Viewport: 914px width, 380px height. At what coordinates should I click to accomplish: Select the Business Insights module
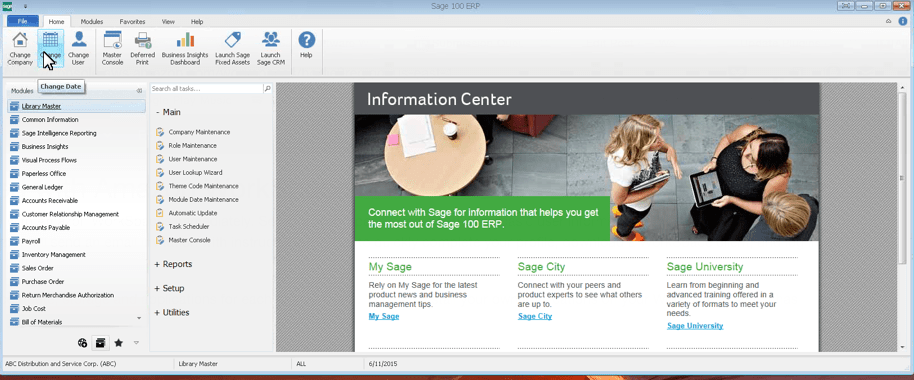tap(76, 147)
